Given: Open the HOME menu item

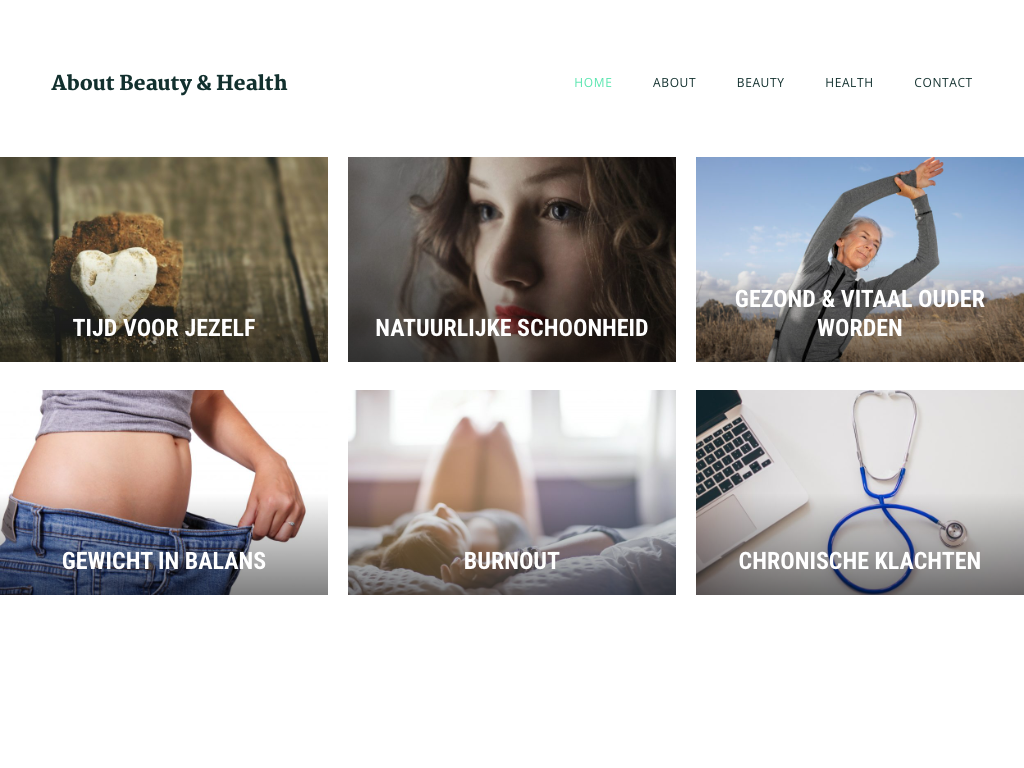Looking at the screenshot, I should [x=592, y=83].
